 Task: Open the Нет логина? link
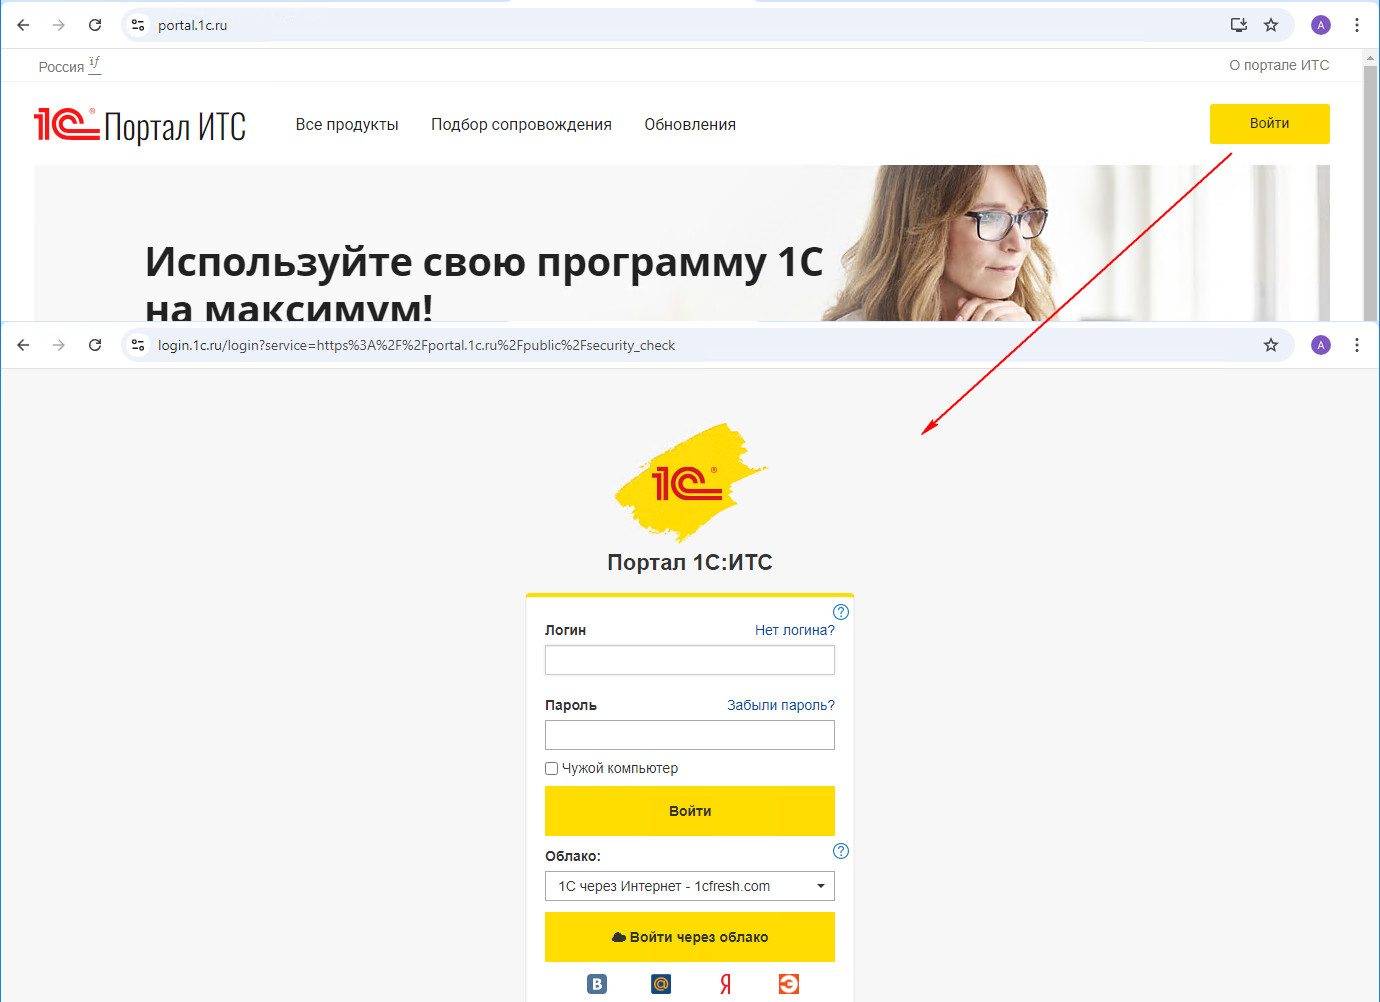(x=795, y=630)
